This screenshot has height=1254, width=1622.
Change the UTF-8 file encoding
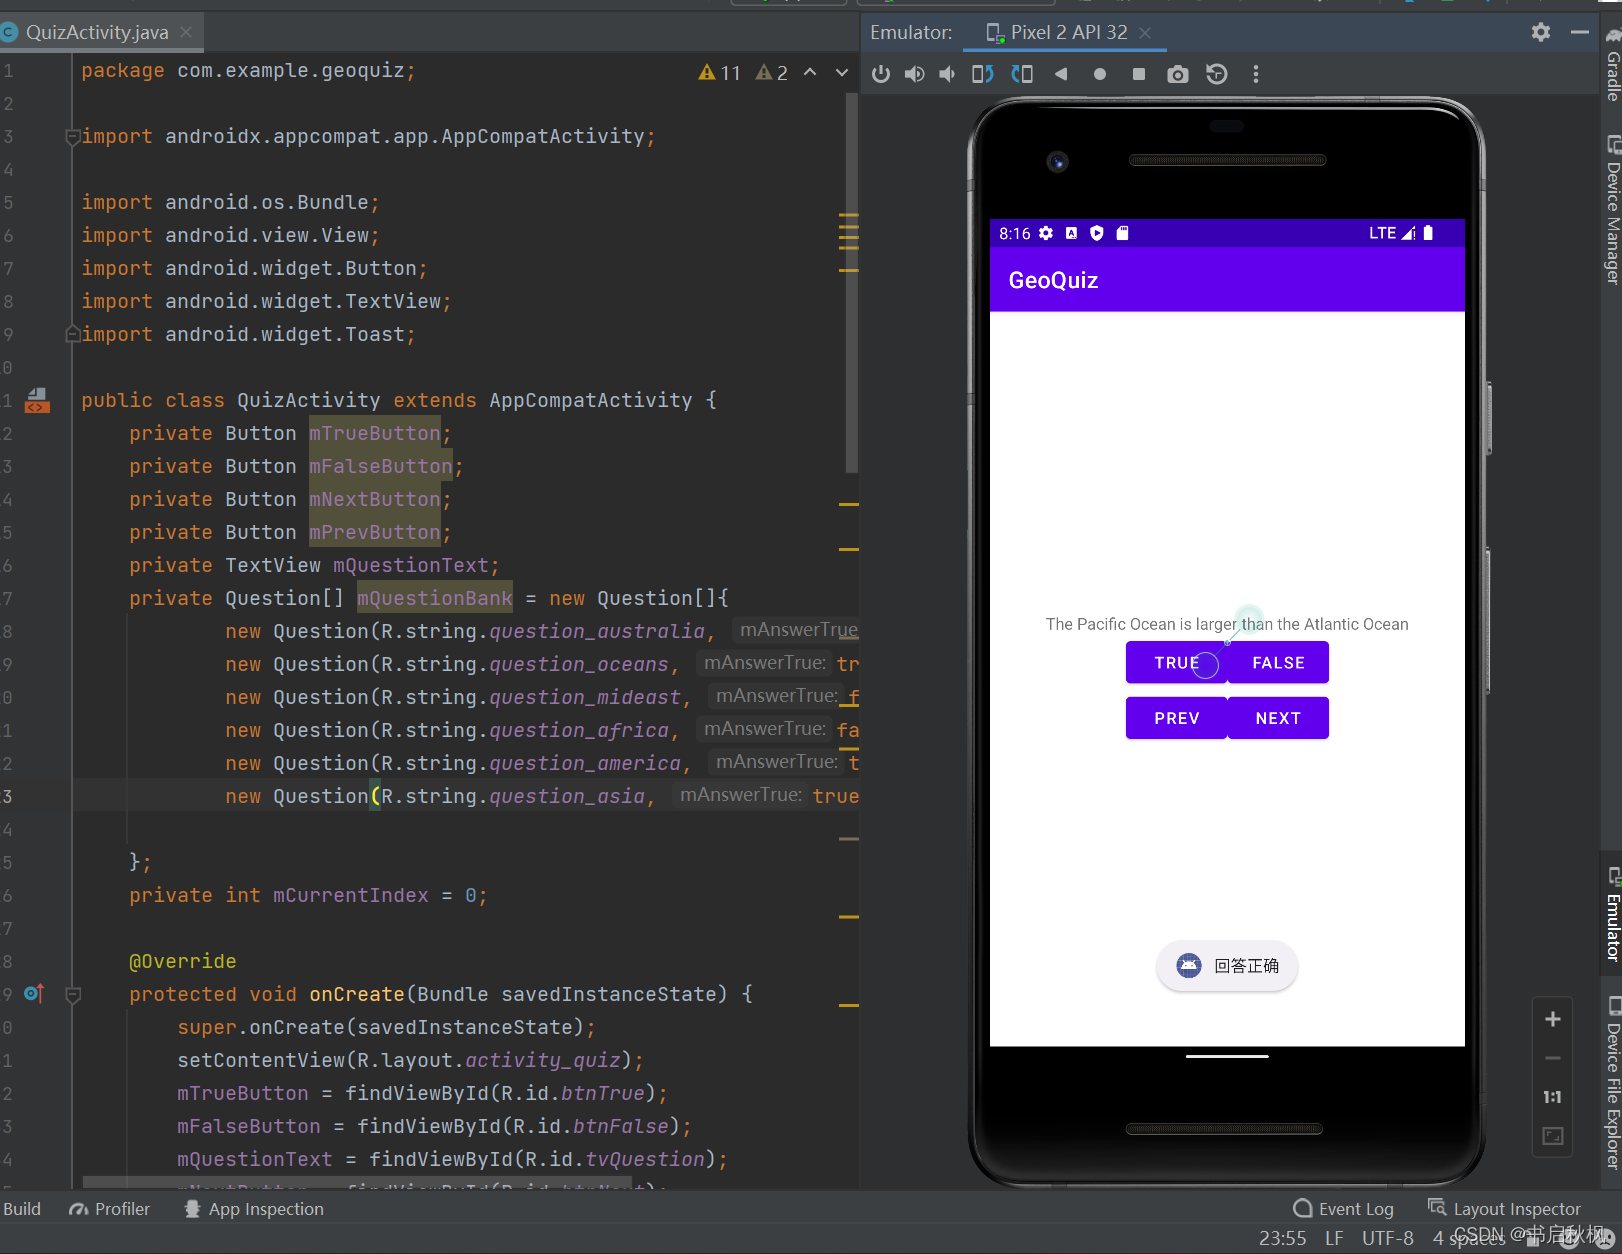click(1387, 1238)
